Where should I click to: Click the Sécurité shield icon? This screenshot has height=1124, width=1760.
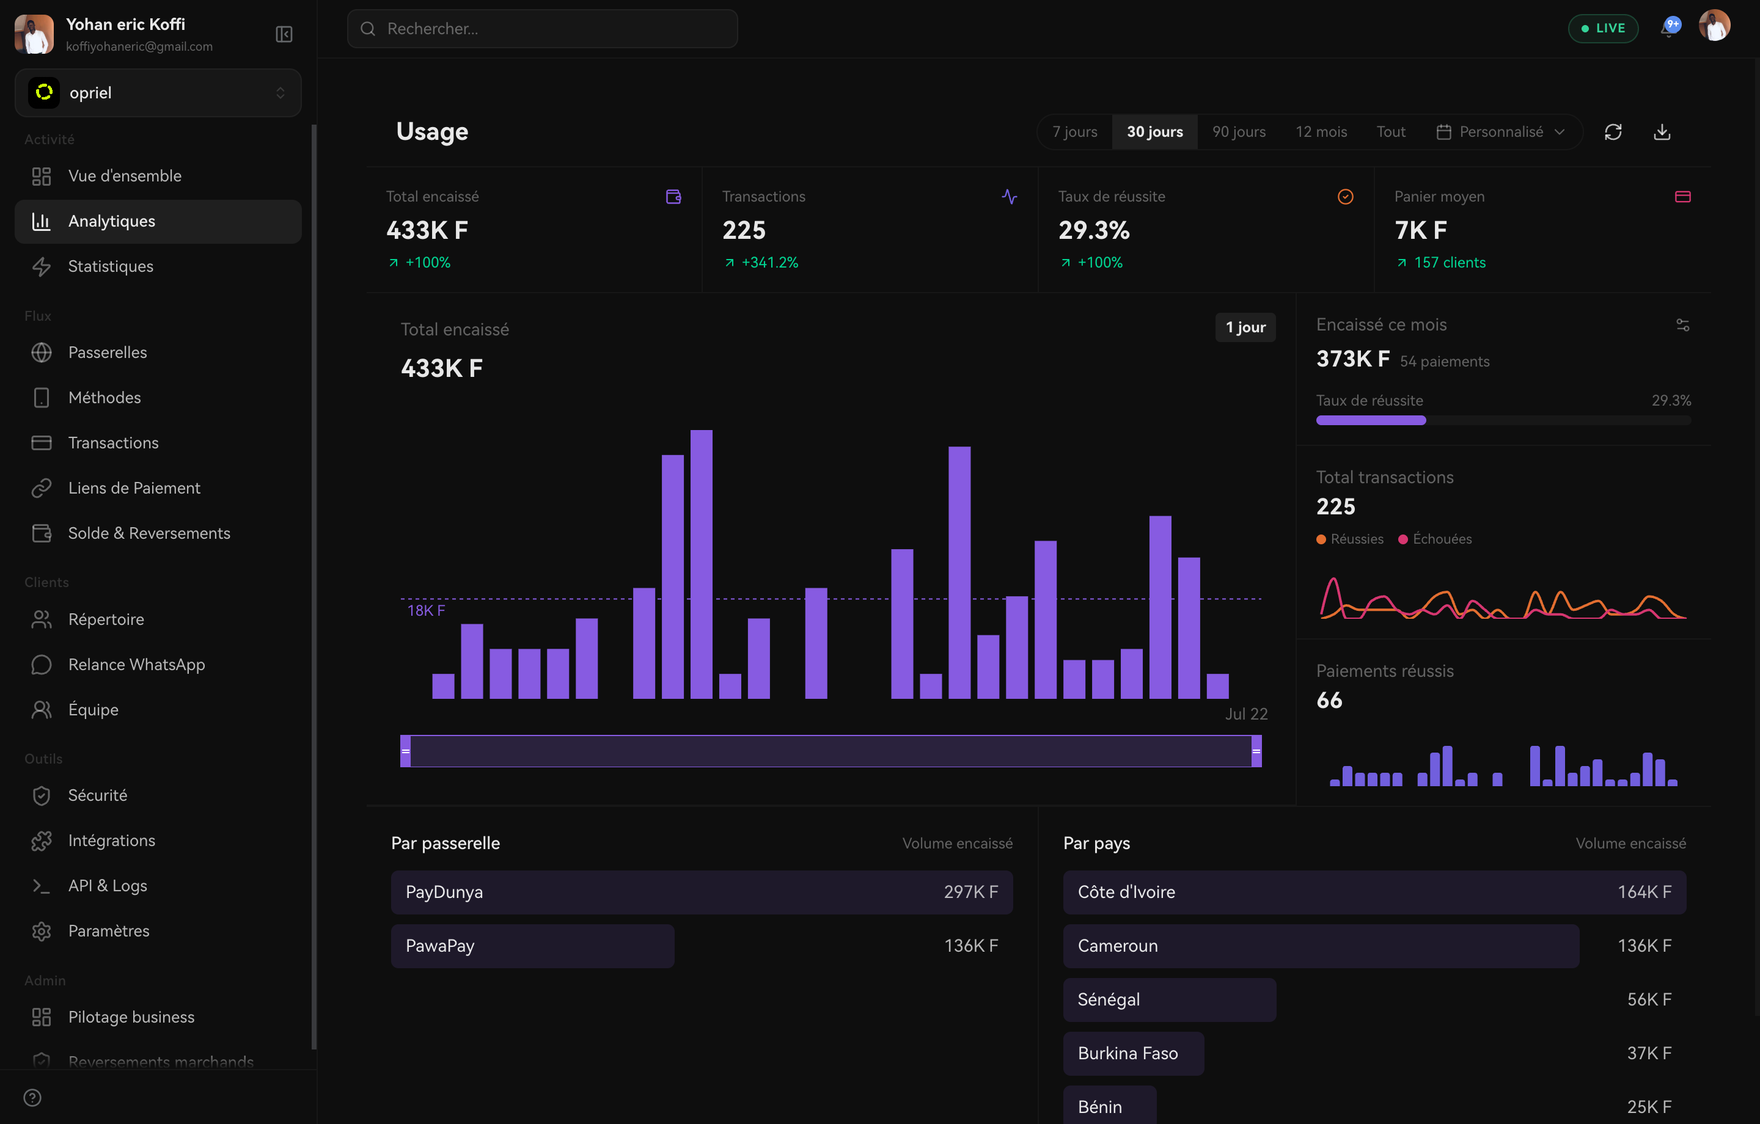41,796
